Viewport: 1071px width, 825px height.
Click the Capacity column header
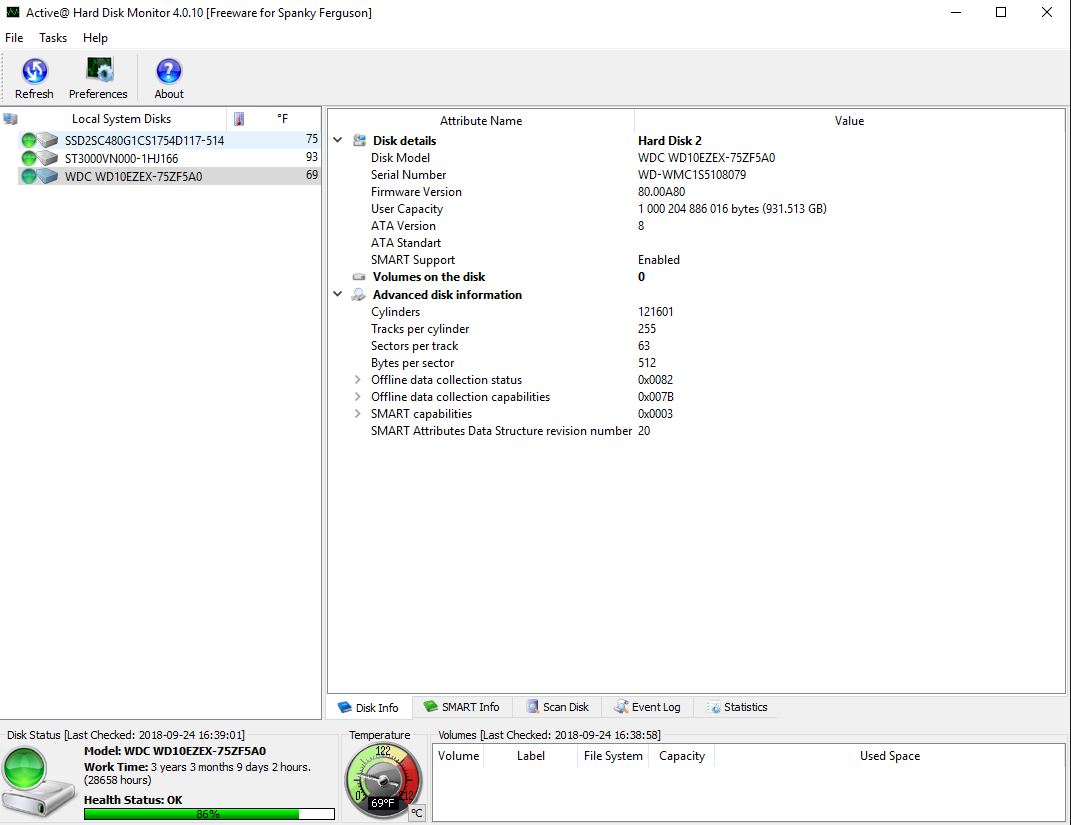tap(681, 756)
